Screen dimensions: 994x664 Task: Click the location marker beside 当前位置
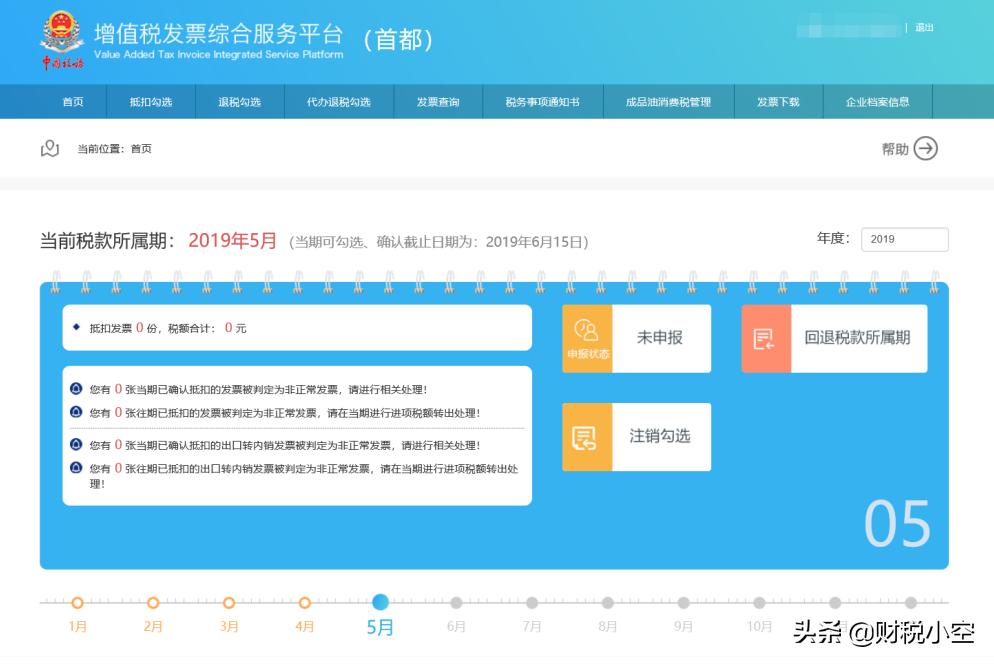coord(50,148)
